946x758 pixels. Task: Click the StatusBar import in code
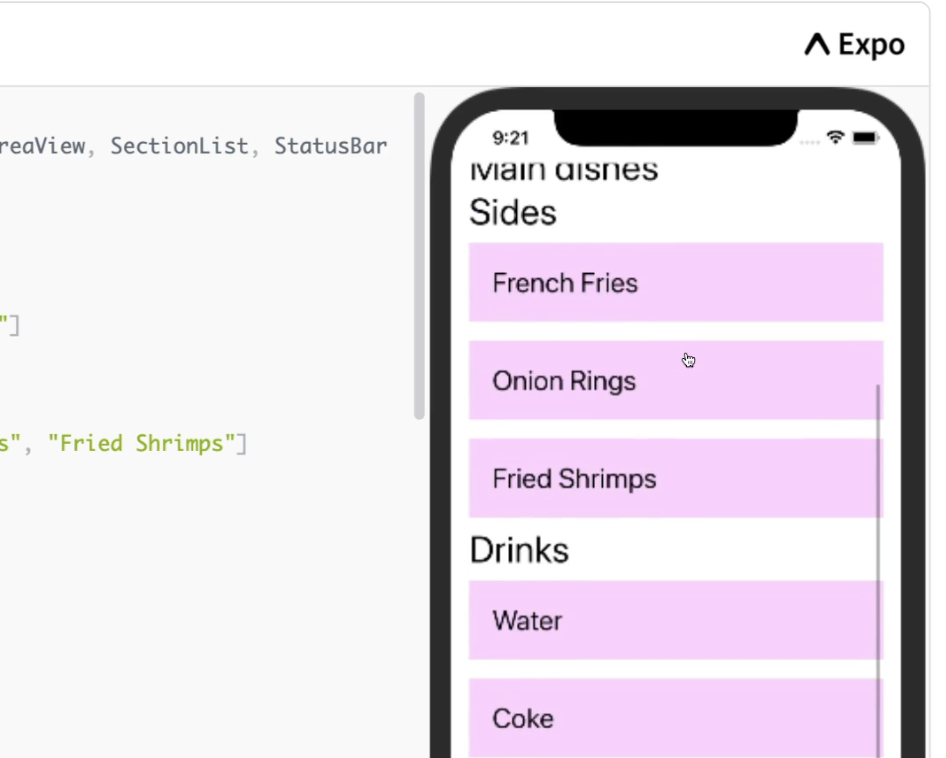coord(331,146)
